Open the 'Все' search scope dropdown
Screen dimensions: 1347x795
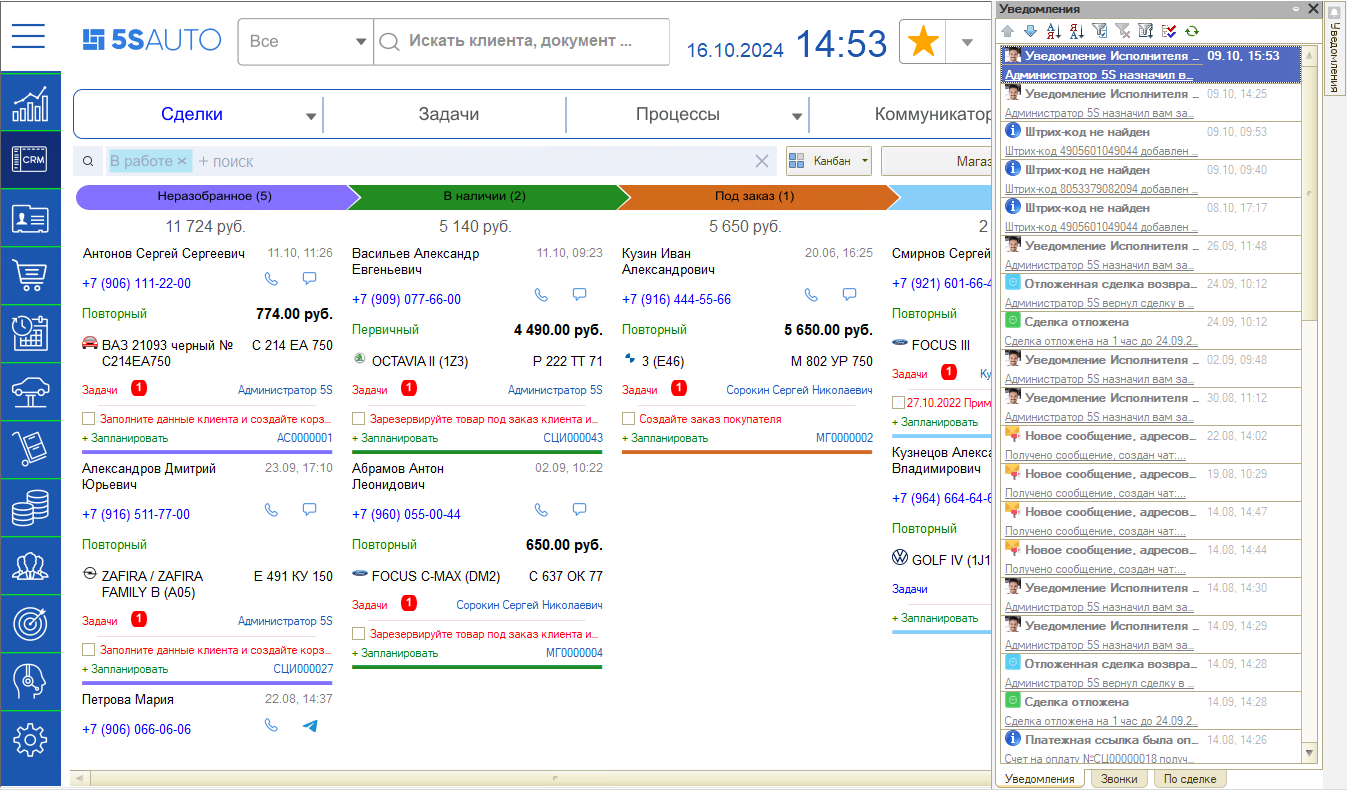[360, 42]
